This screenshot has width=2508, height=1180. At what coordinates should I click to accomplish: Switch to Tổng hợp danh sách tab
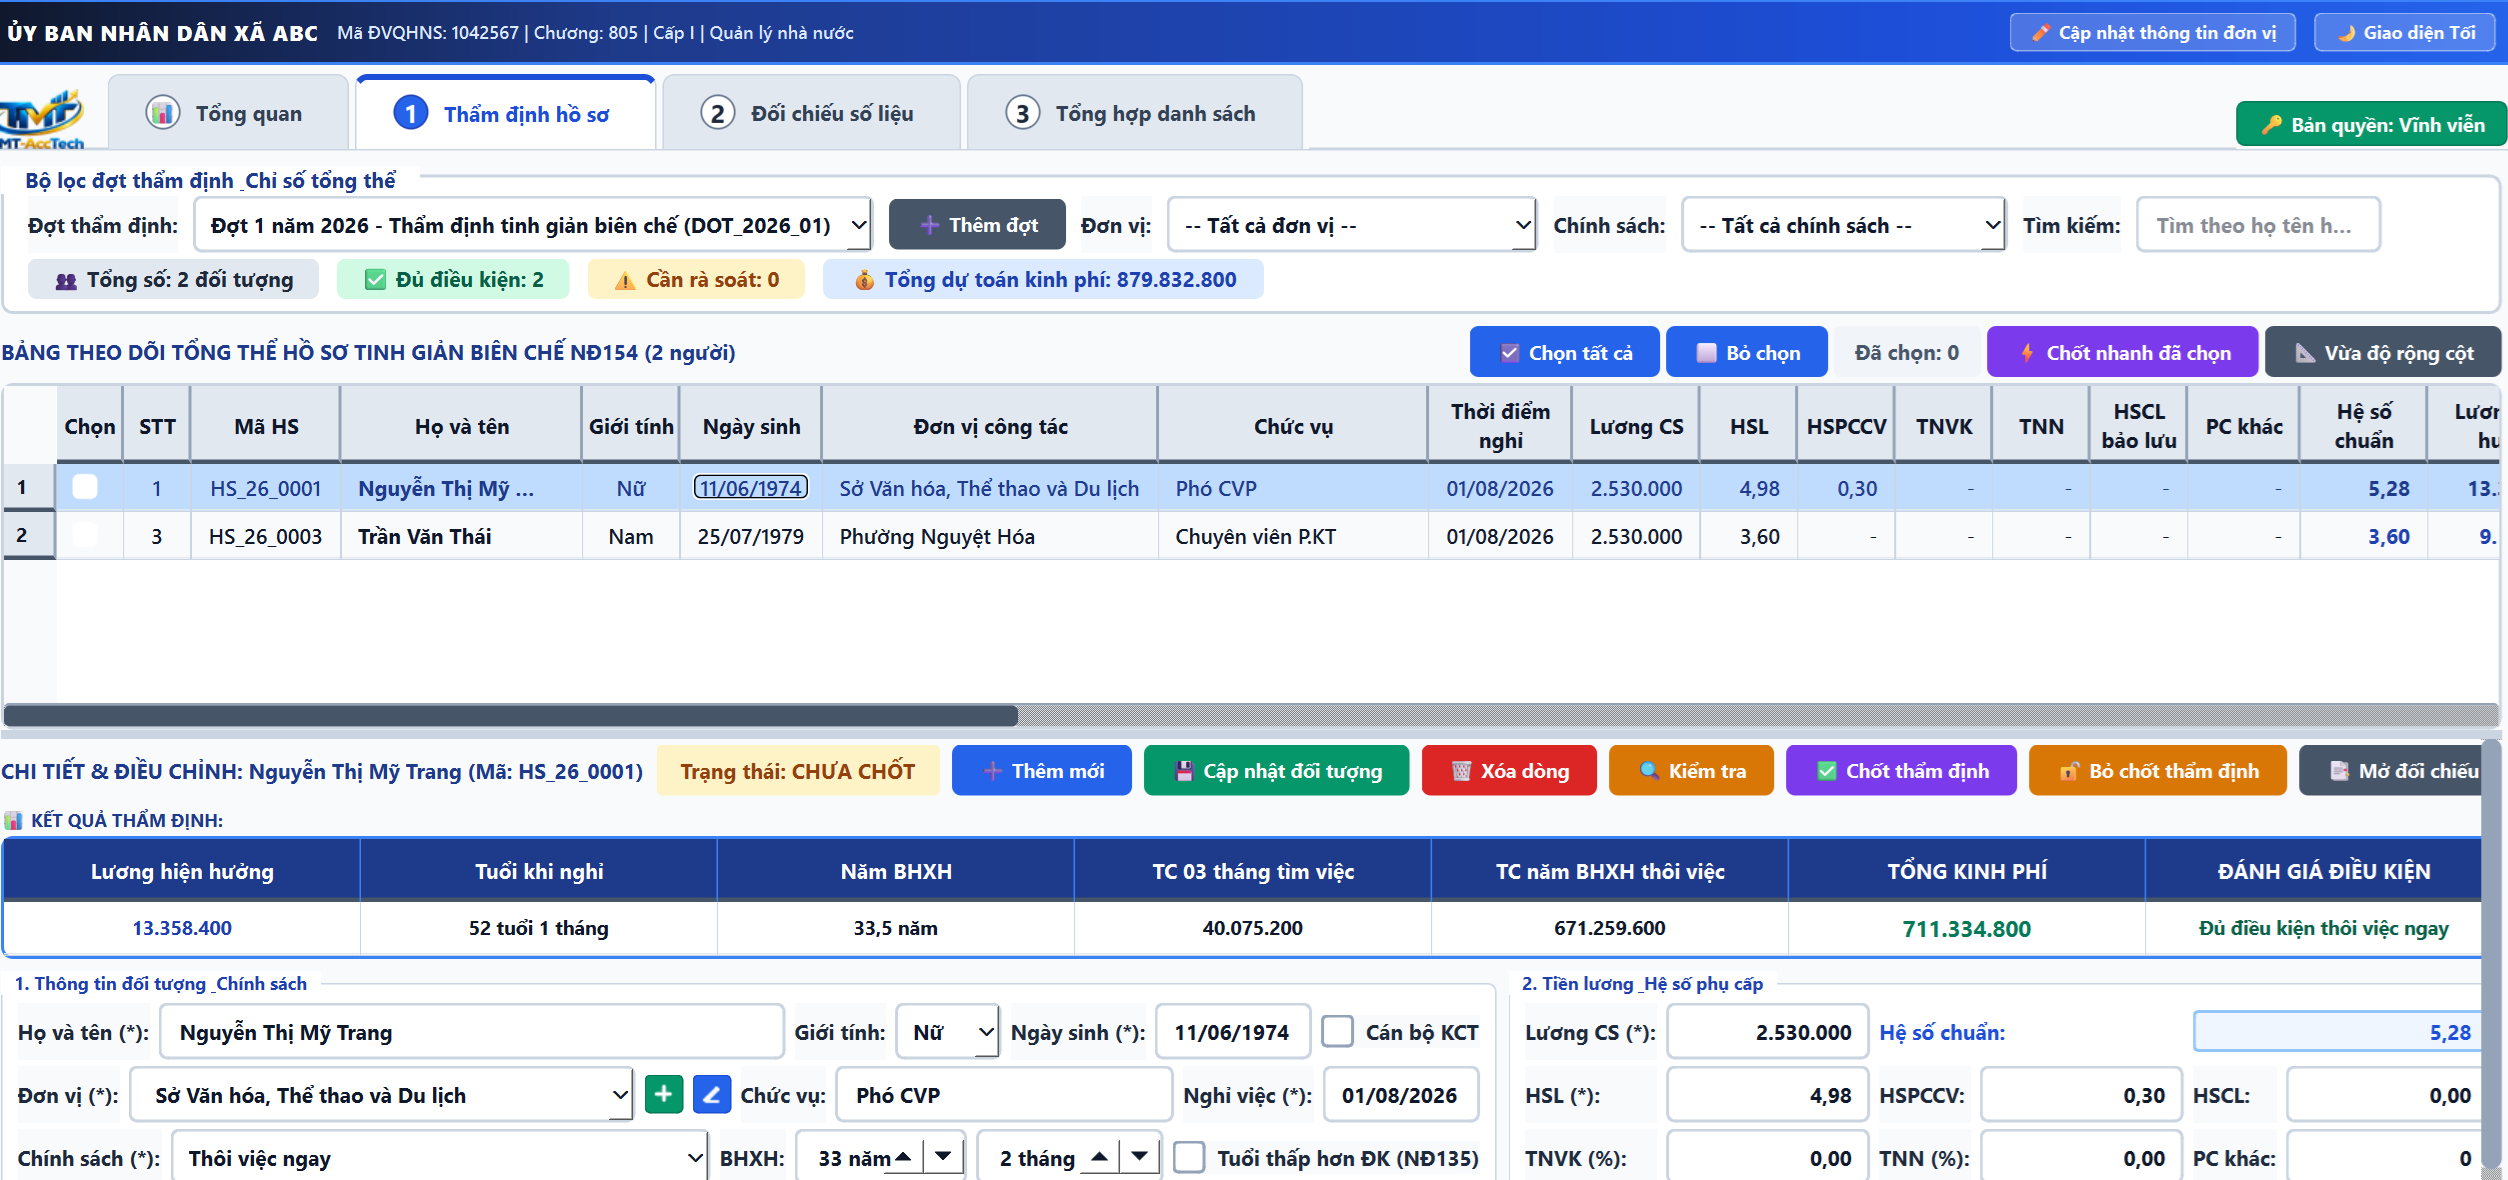(x=1134, y=114)
